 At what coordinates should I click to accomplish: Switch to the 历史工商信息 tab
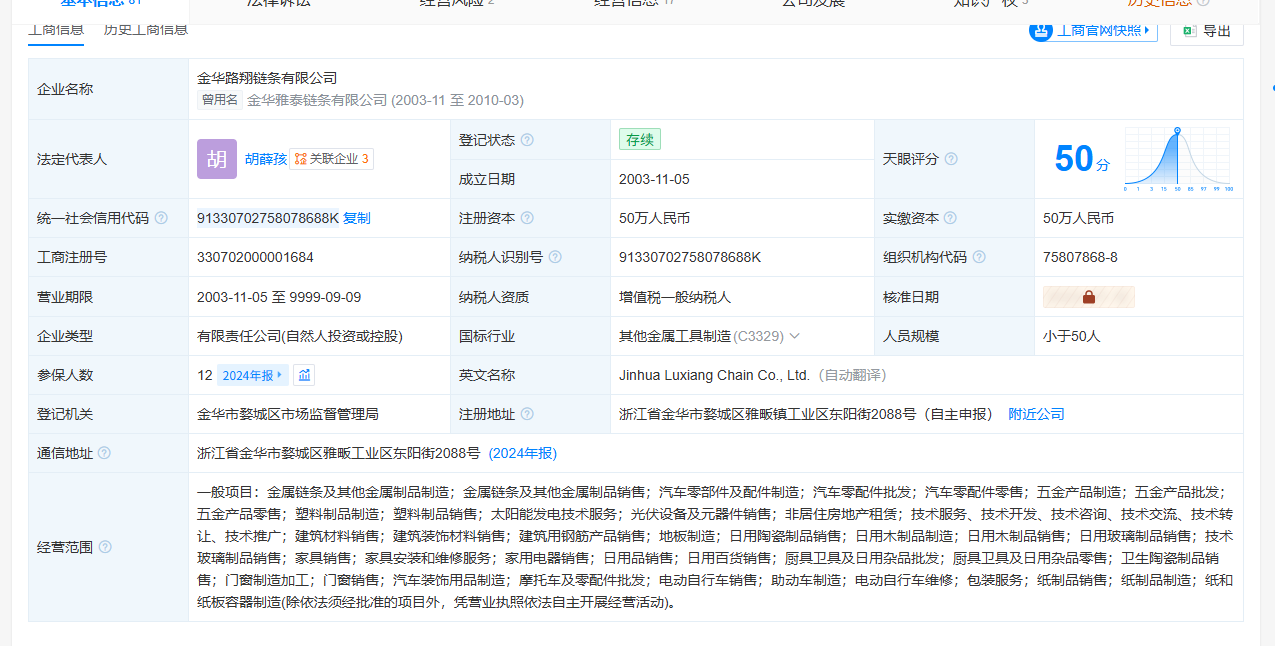[x=146, y=29]
